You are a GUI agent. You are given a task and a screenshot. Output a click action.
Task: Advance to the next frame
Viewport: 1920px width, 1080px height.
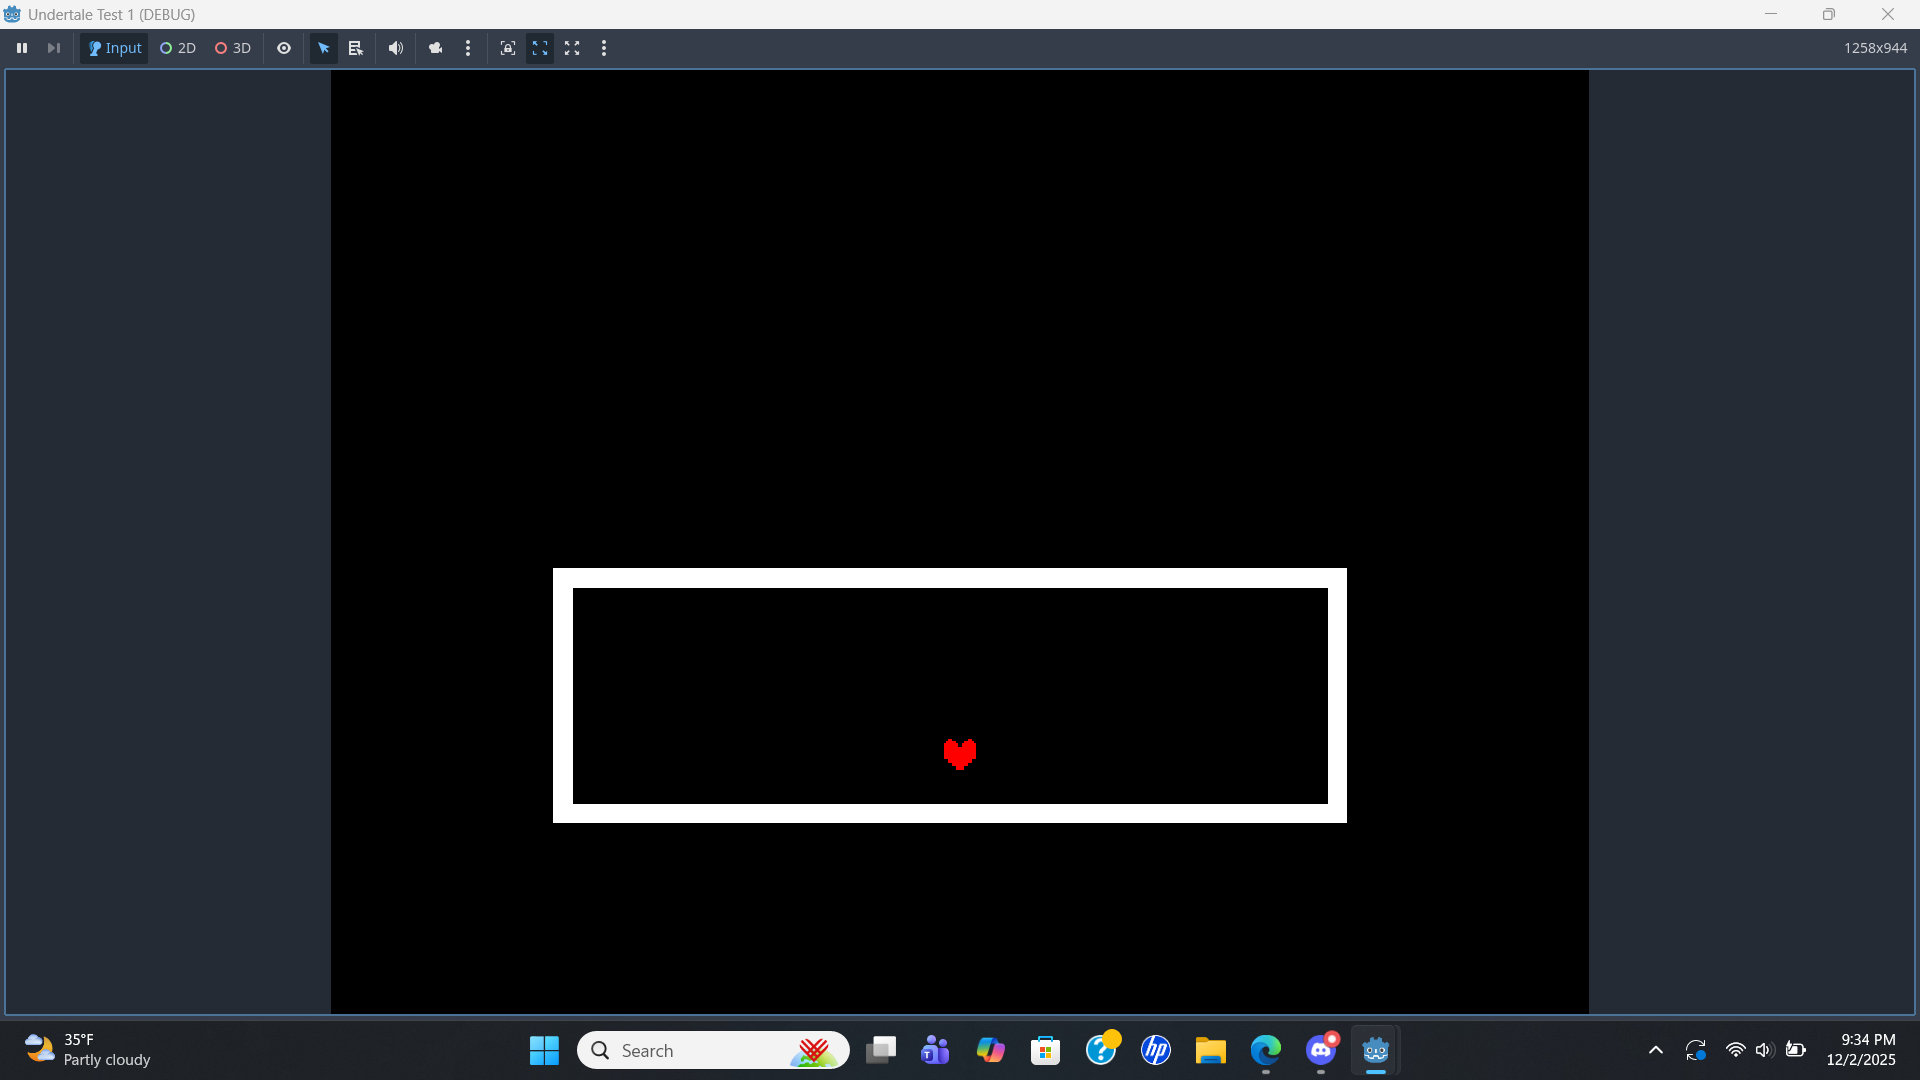(54, 48)
